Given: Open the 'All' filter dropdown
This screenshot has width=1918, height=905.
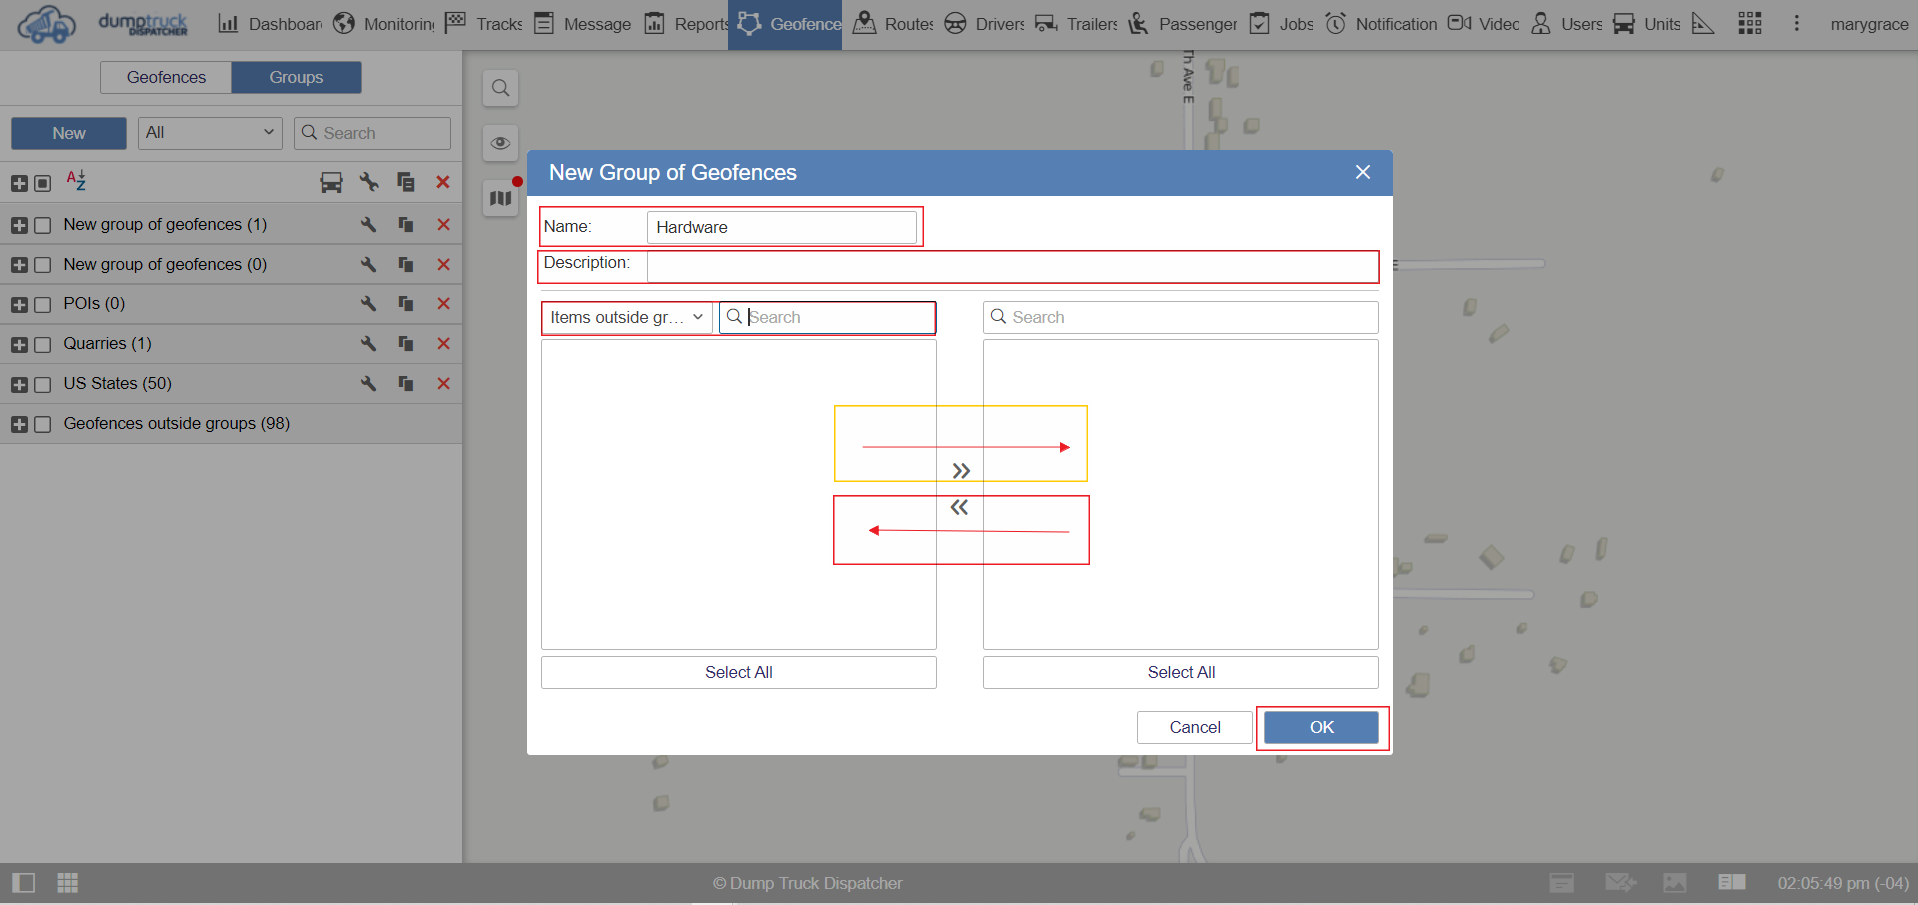Looking at the screenshot, I should (x=210, y=133).
